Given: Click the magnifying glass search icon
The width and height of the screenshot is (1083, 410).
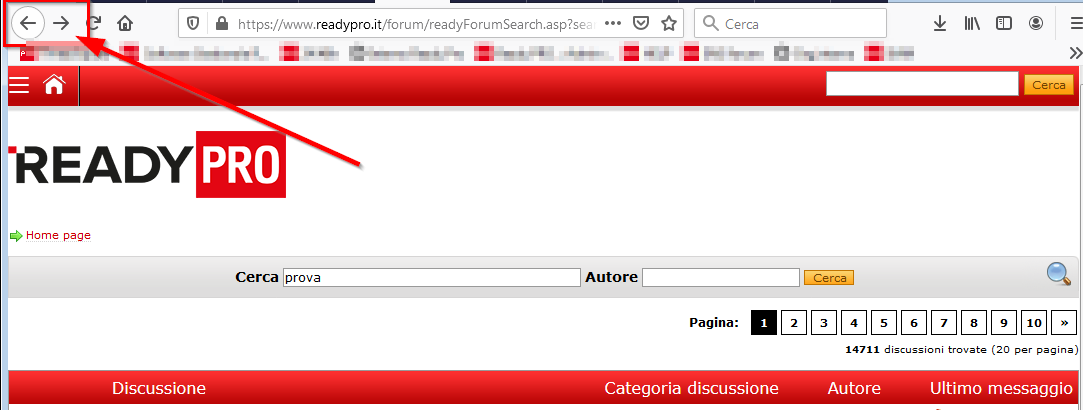Looking at the screenshot, I should (x=1059, y=275).
